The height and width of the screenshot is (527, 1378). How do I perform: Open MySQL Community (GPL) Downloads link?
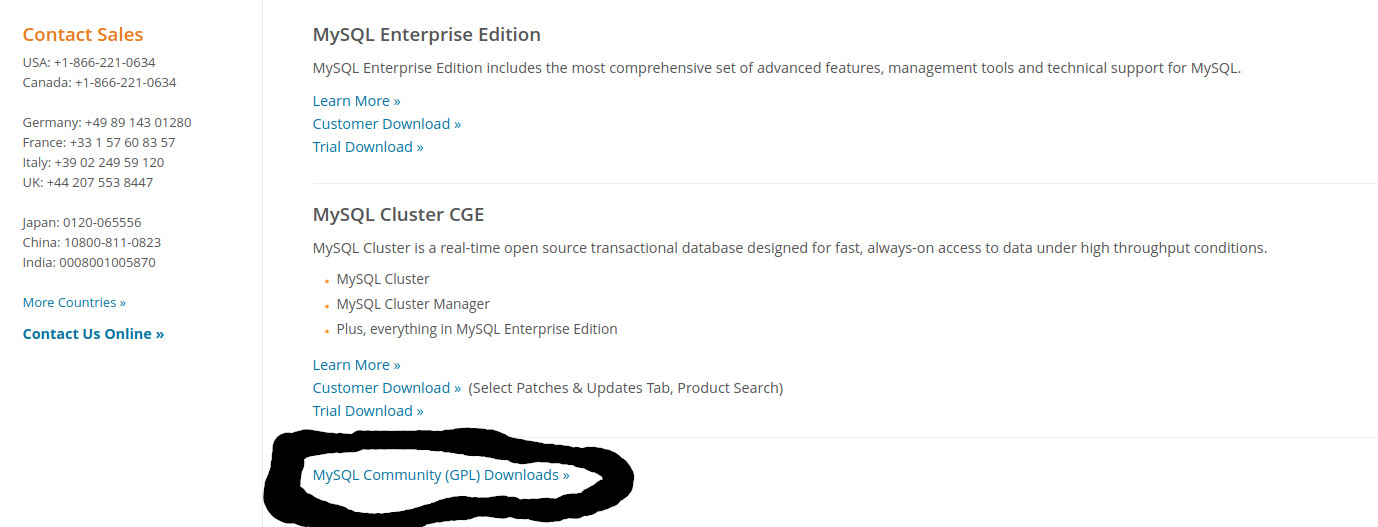click(441, 475)
